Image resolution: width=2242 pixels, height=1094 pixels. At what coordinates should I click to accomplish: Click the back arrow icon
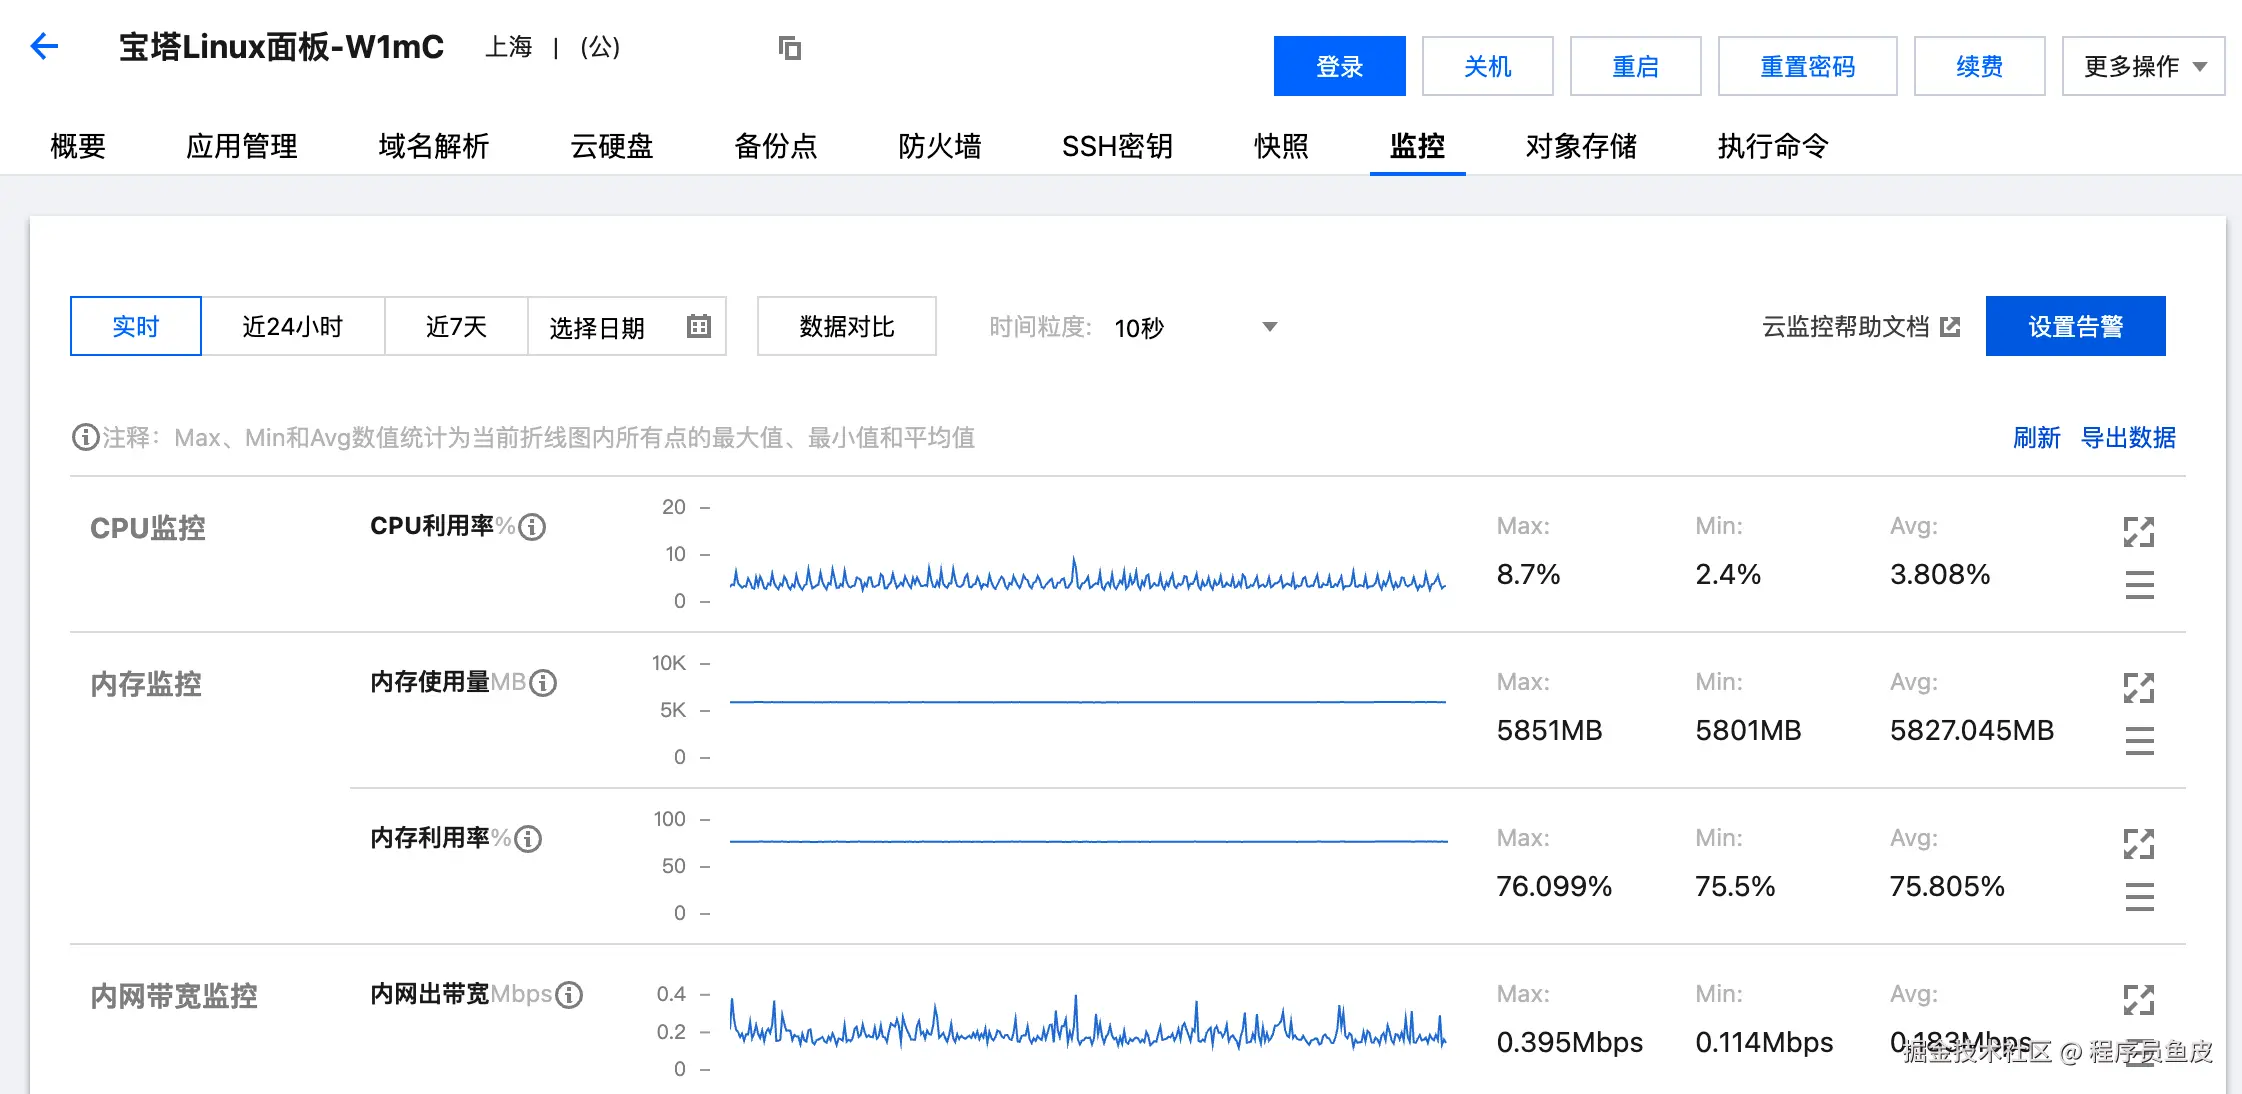(44, 46)
